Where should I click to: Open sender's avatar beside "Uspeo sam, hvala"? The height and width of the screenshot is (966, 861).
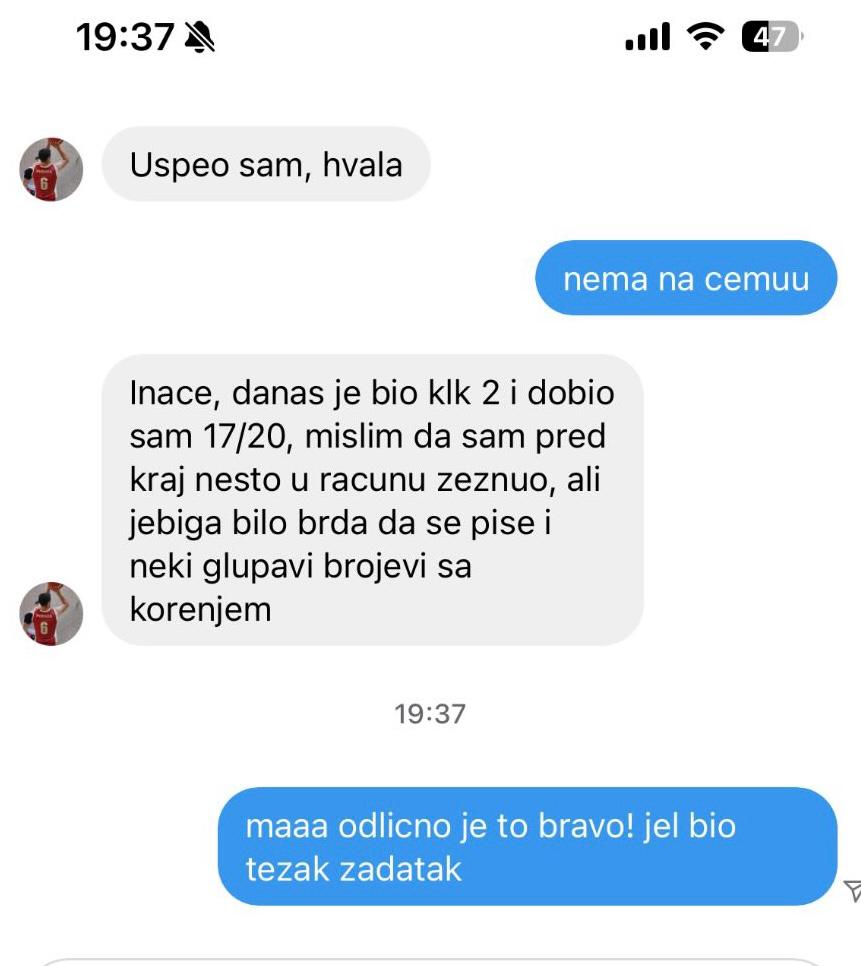pyautogui.click(x=51, y=169)
